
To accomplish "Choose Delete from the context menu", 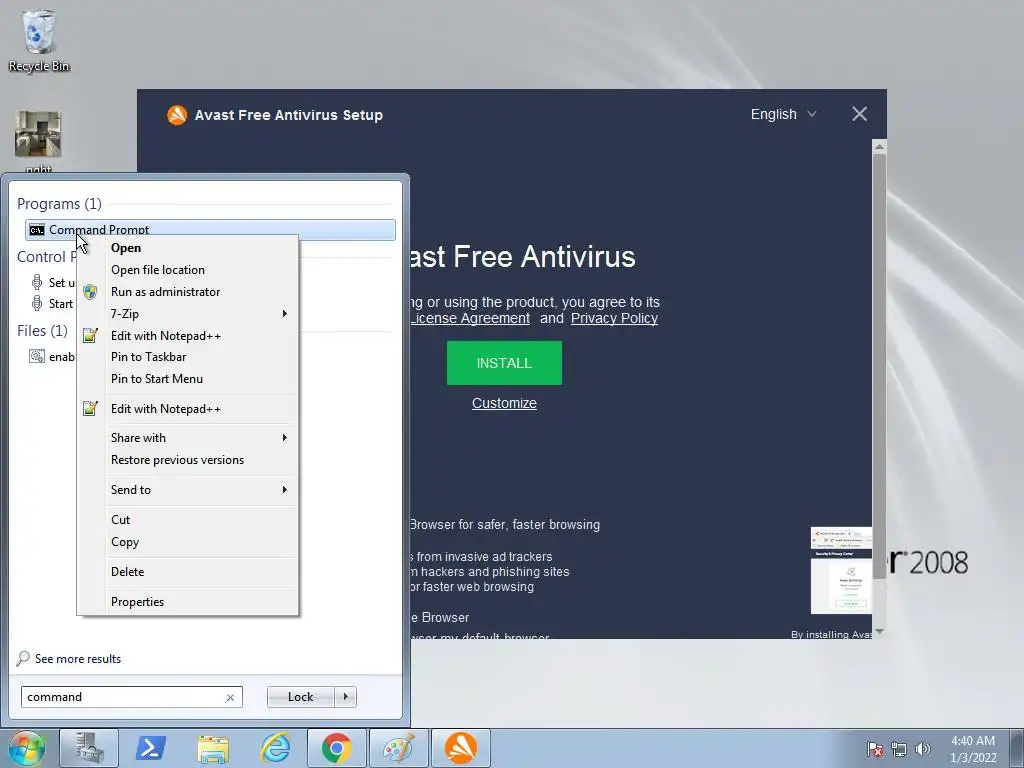I will tap(127, 572).
